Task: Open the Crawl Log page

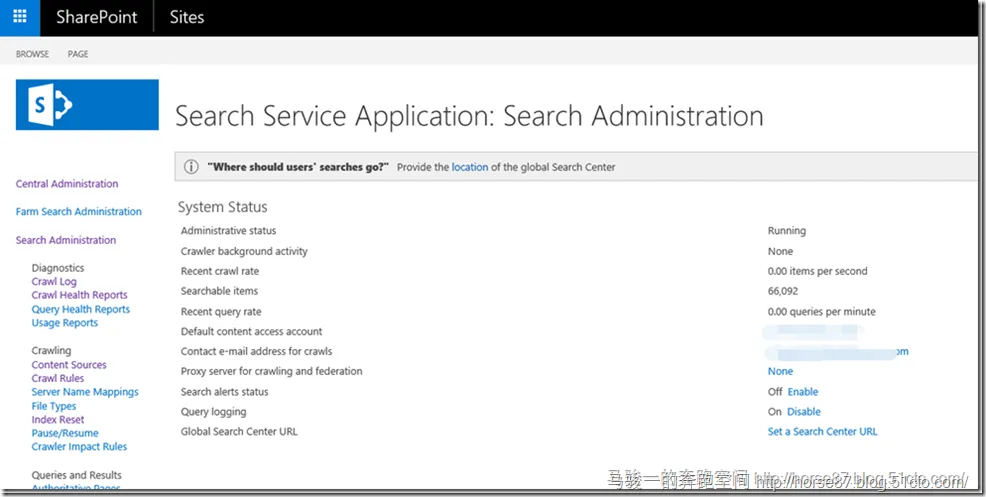Action: [x=54, y=282]
